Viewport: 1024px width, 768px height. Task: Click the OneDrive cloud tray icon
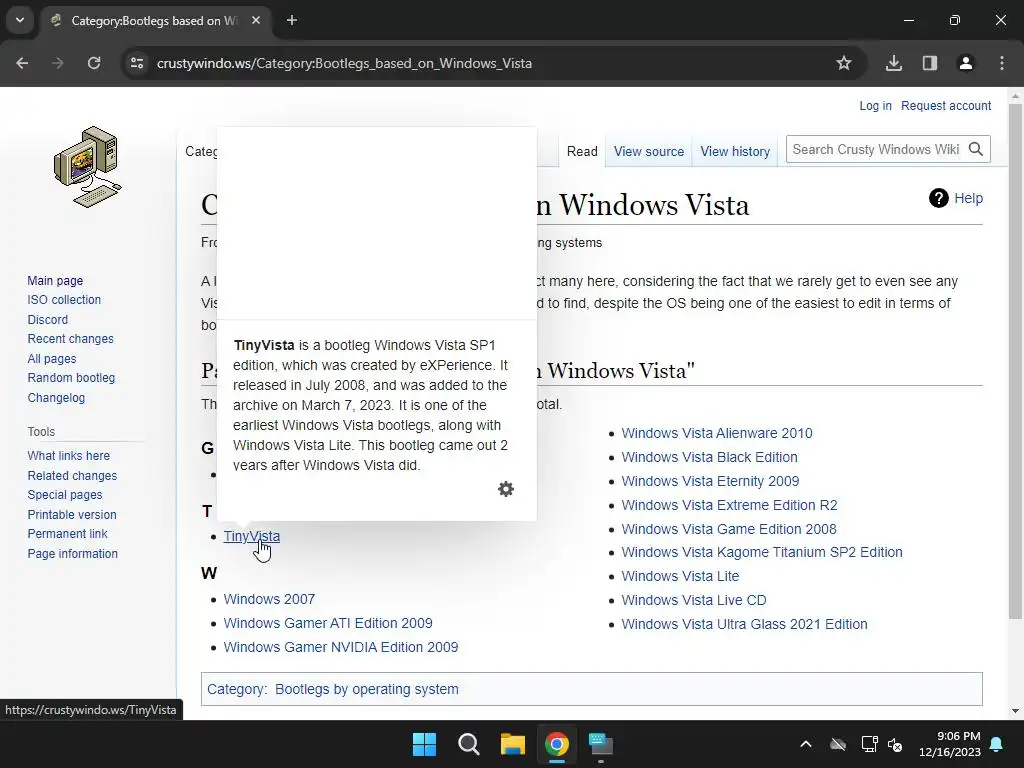point(838,744)
